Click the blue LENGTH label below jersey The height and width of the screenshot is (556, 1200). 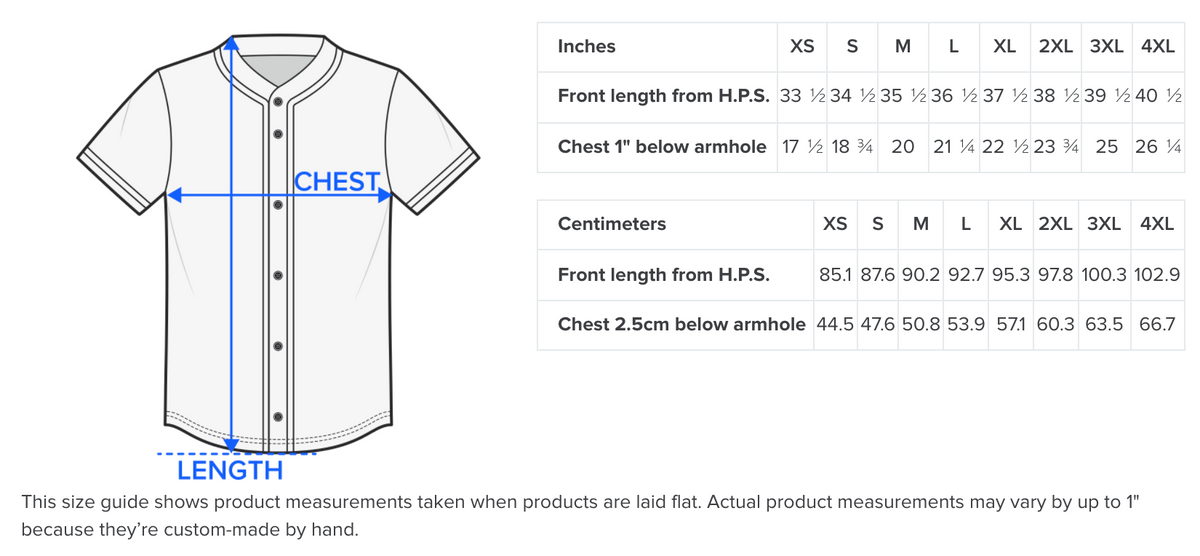230,470
